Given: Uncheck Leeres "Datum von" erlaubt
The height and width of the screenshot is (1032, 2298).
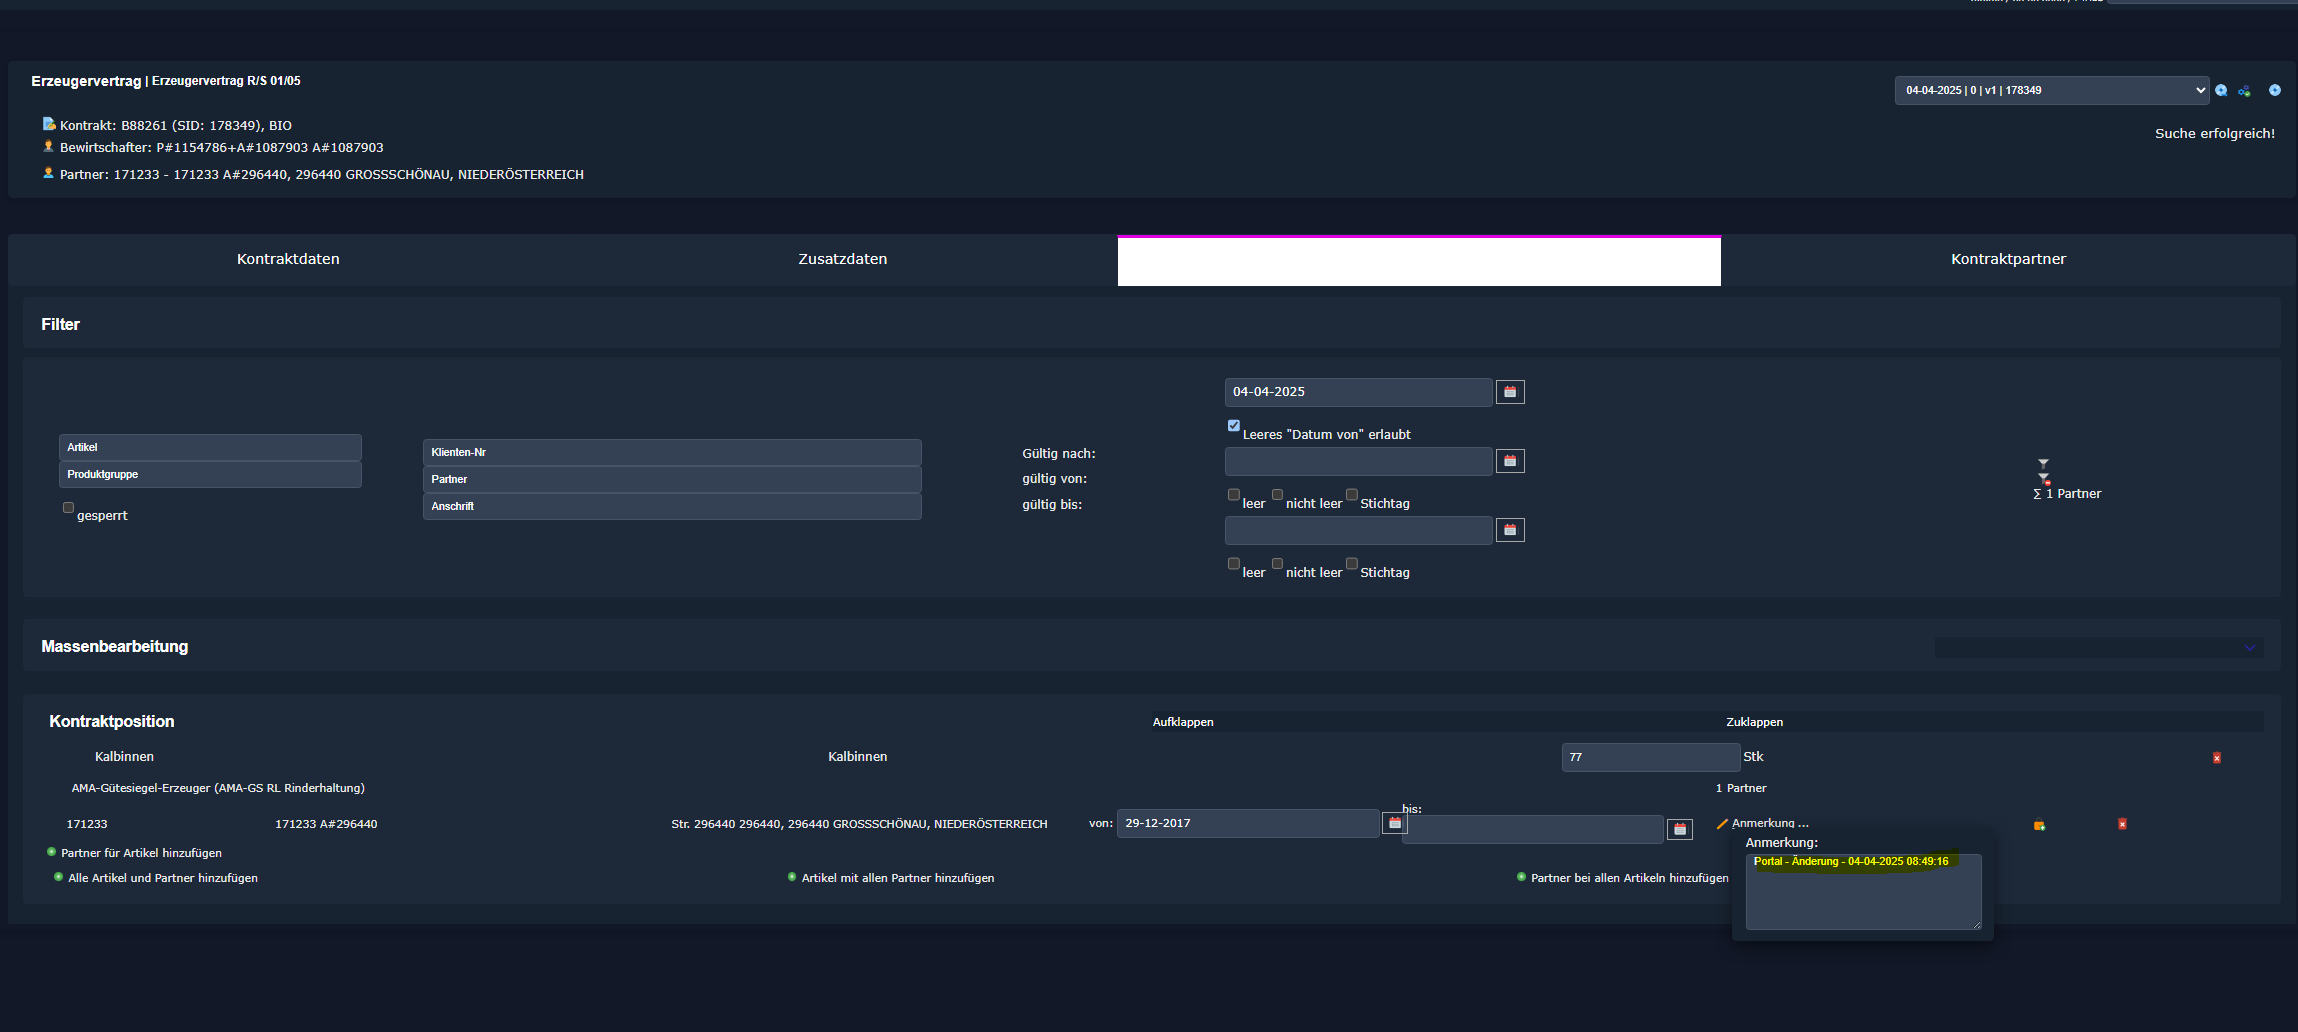Looking at the screenshot, I should [1234, 426].
